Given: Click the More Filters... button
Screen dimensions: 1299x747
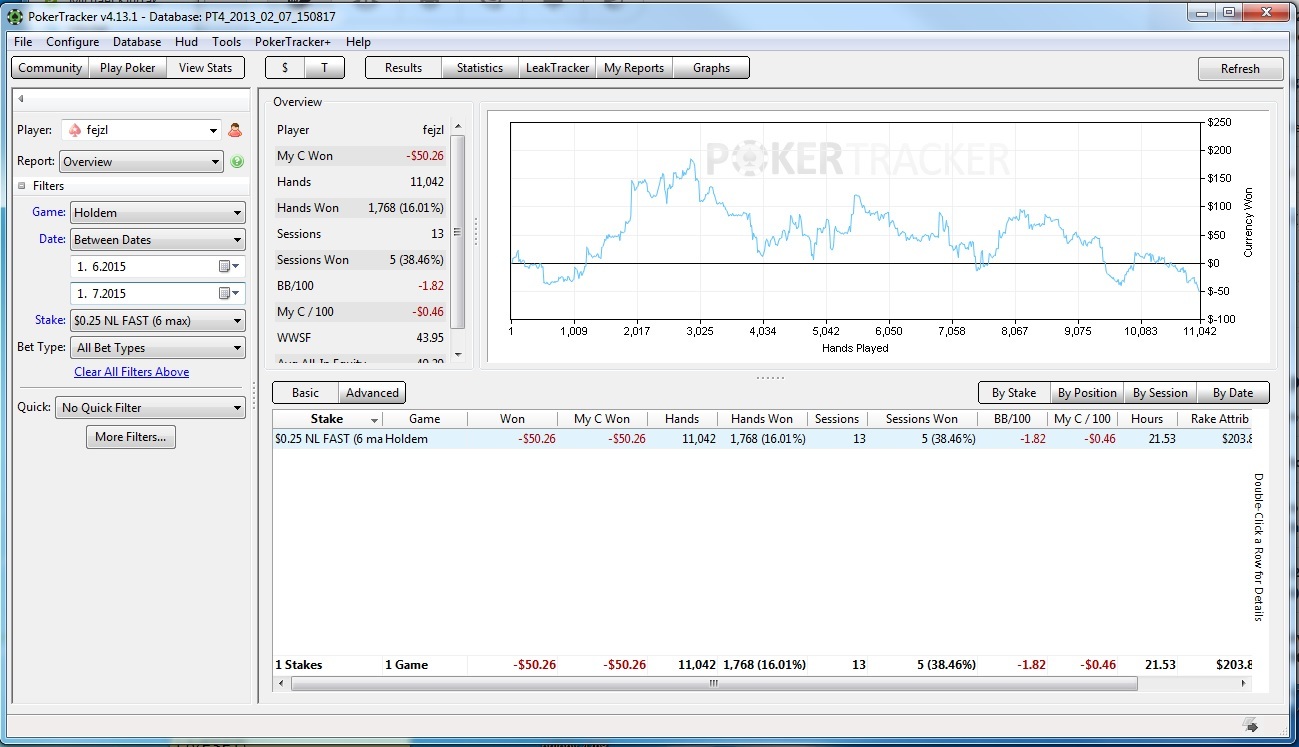Looking at the screenshot, I should point(131,437).
